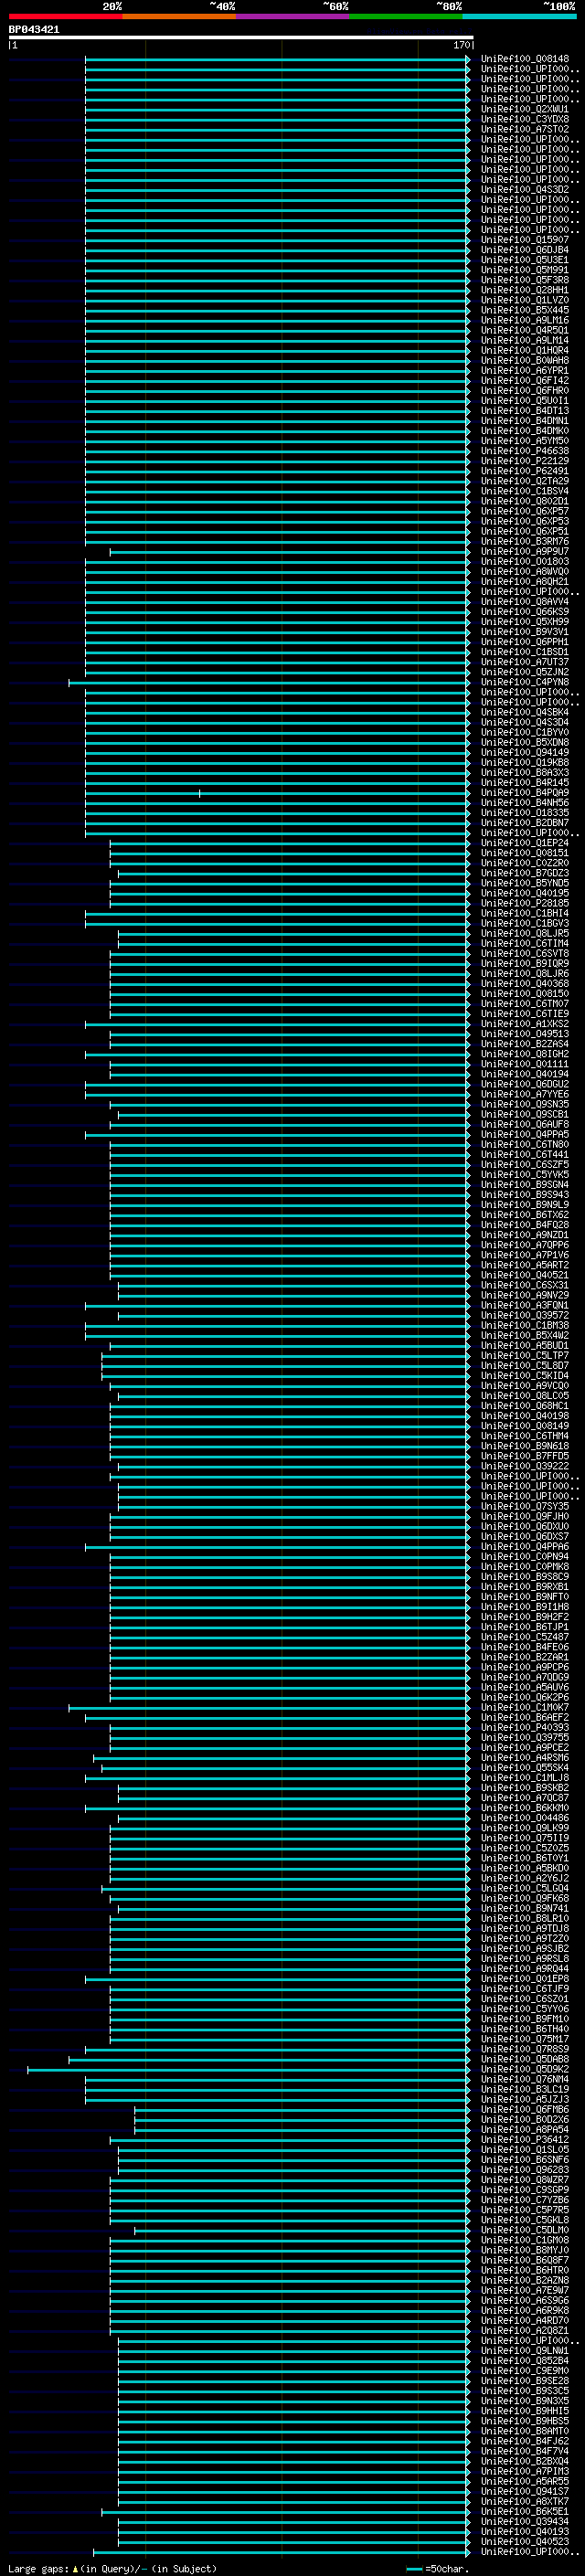
Task: Click label UniRef100_Q9SN35
Action: (x=525, y=1104)
